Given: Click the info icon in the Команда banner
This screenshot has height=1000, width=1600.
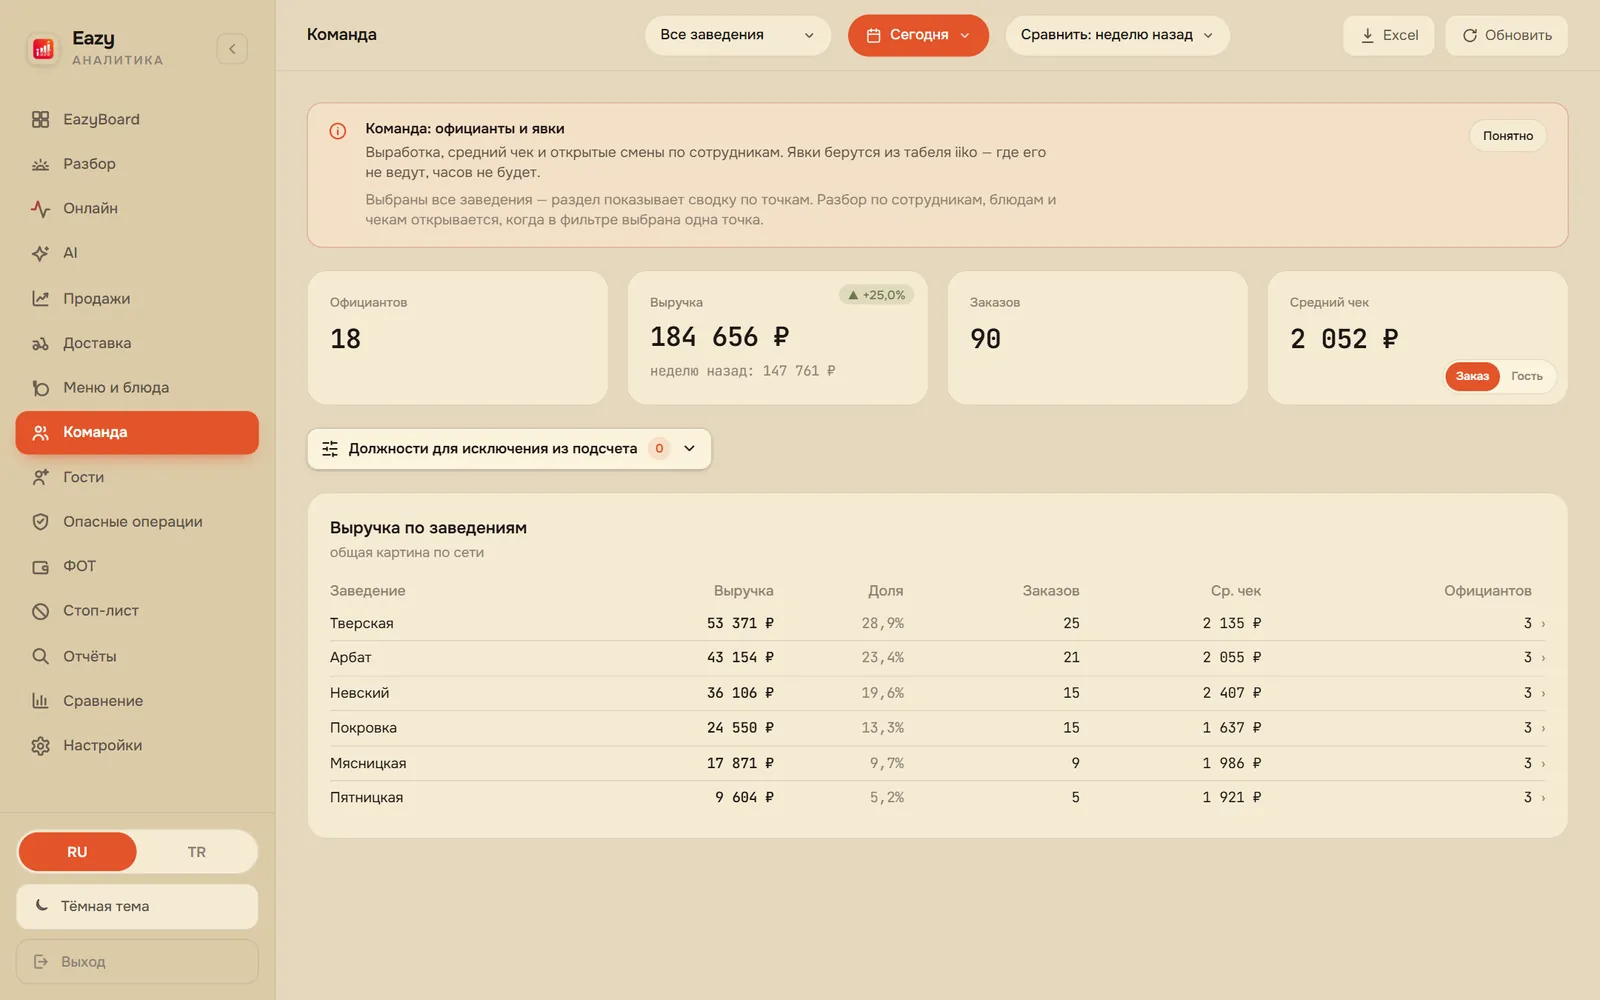Looking at the screenshot, I should tap(338, 131).
